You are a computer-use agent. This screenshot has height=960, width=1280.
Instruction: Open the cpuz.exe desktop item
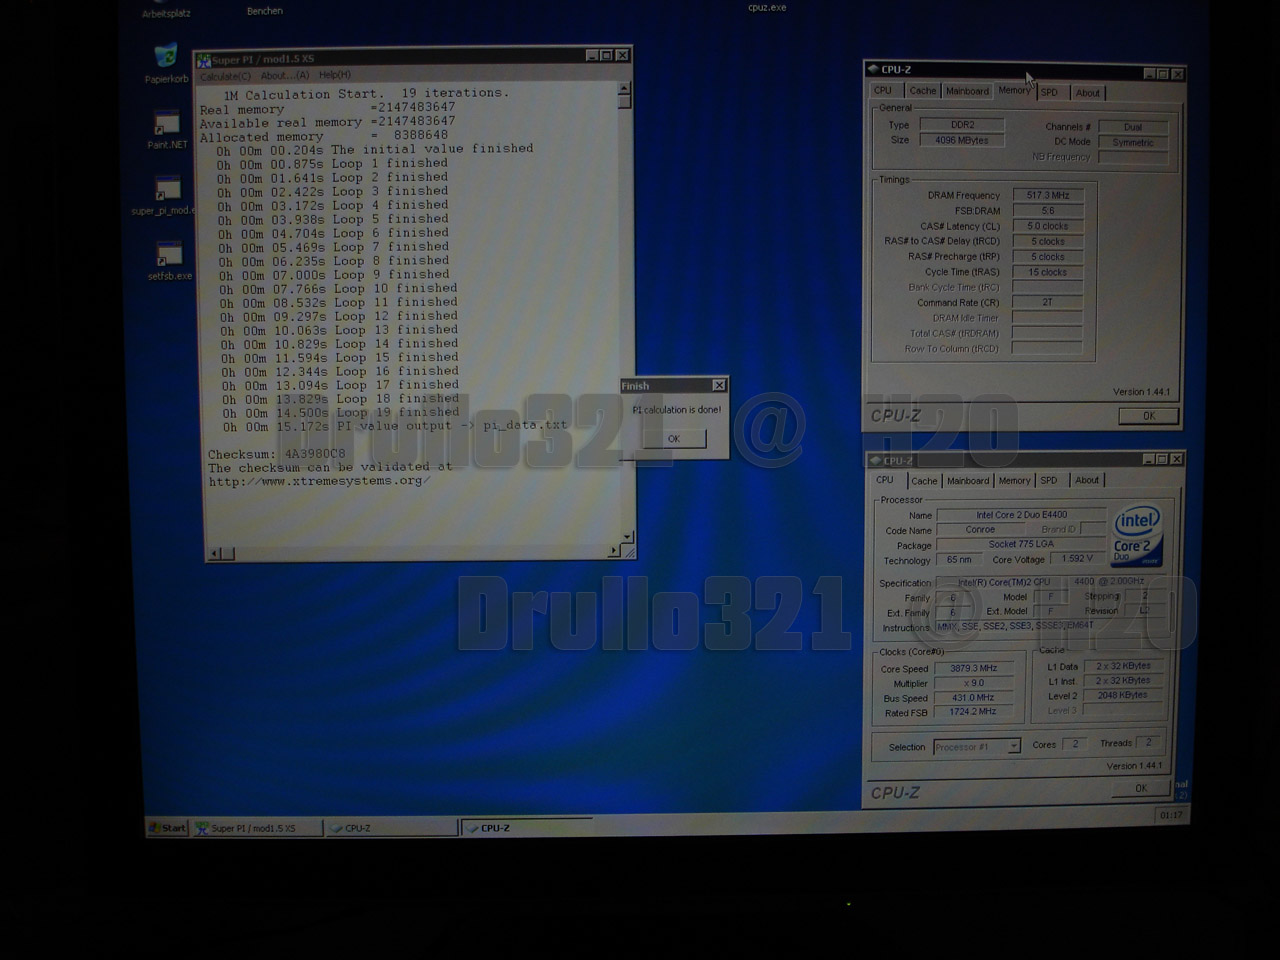tap(767, 7)
